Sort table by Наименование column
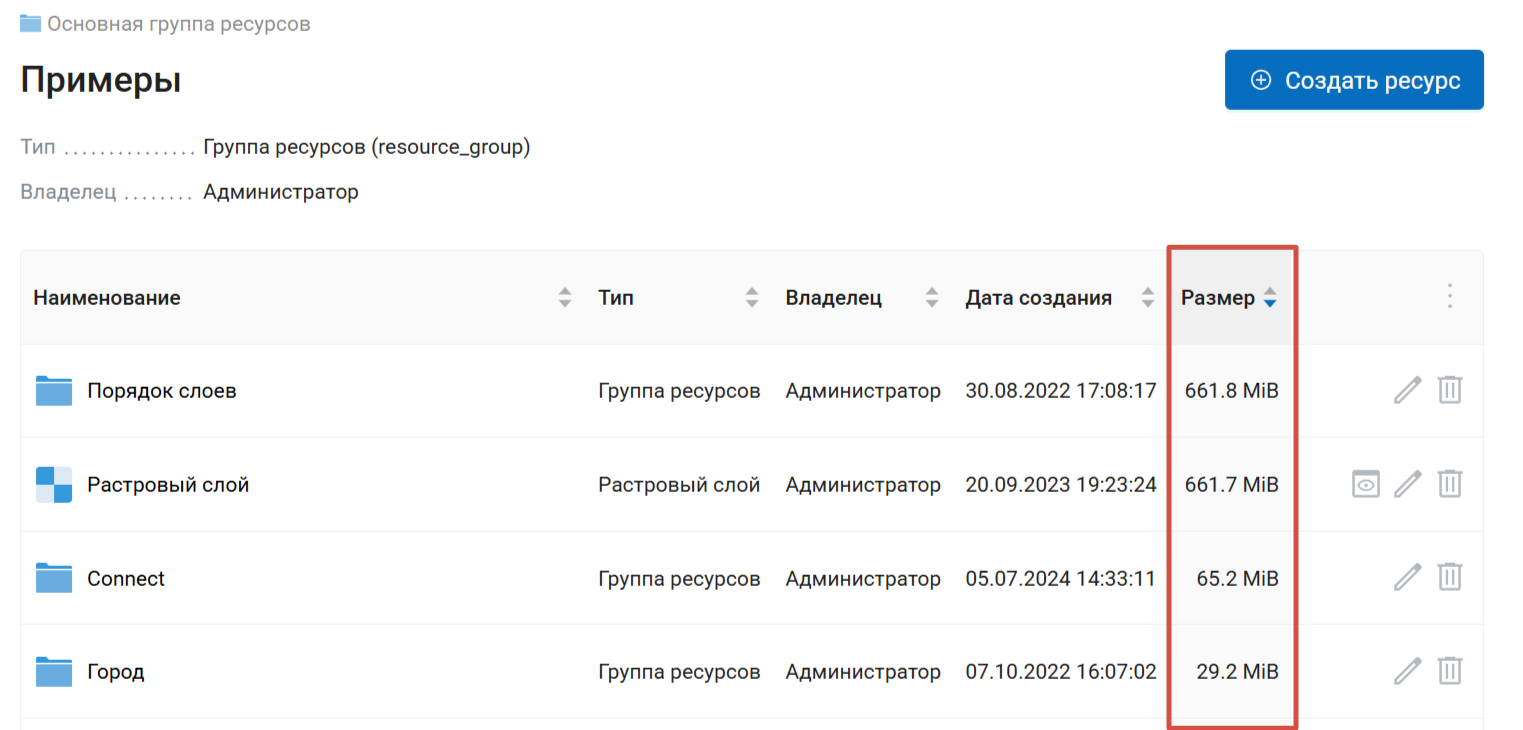 point(565,297)
